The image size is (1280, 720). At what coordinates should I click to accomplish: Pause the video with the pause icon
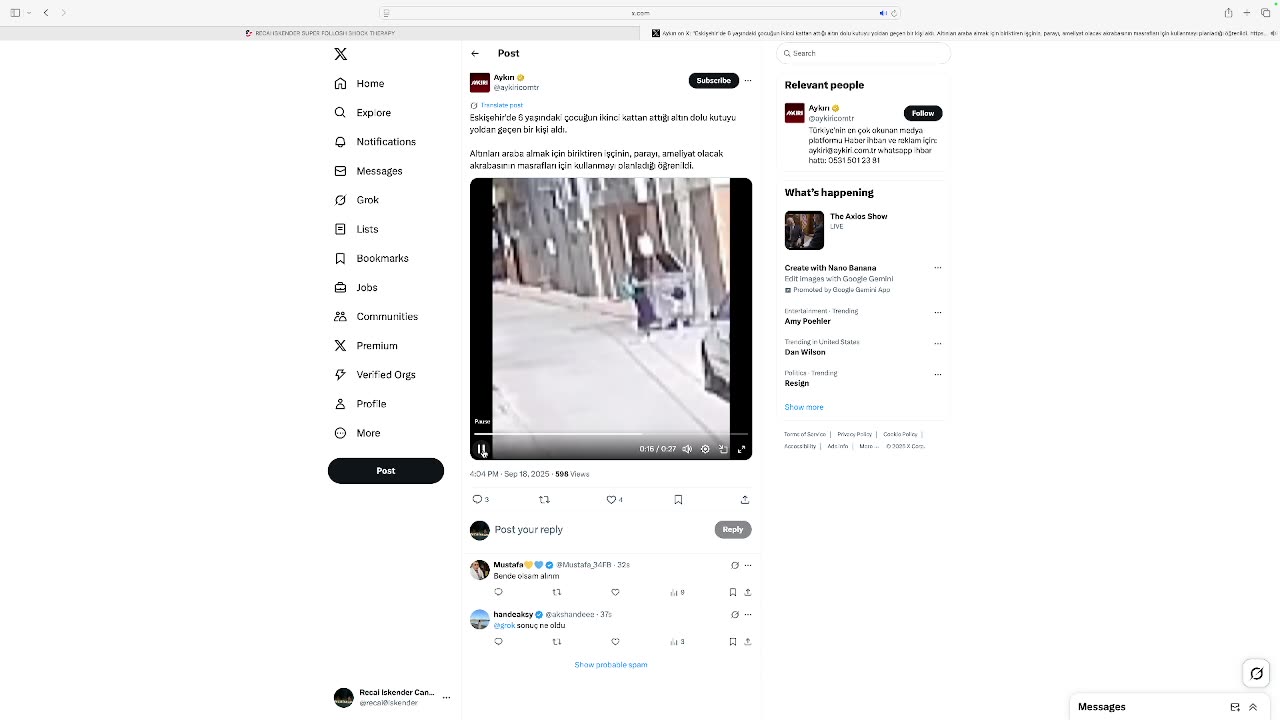pyautogui.click(x=482, y=449)
